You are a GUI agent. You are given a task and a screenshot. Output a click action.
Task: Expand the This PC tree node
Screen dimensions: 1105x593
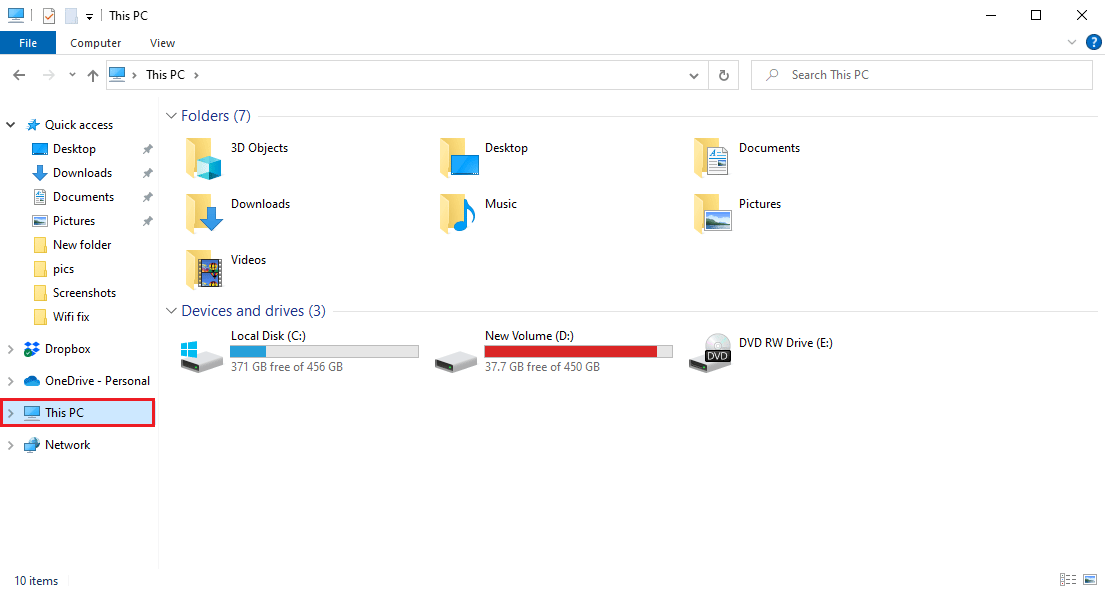[11, 413]
